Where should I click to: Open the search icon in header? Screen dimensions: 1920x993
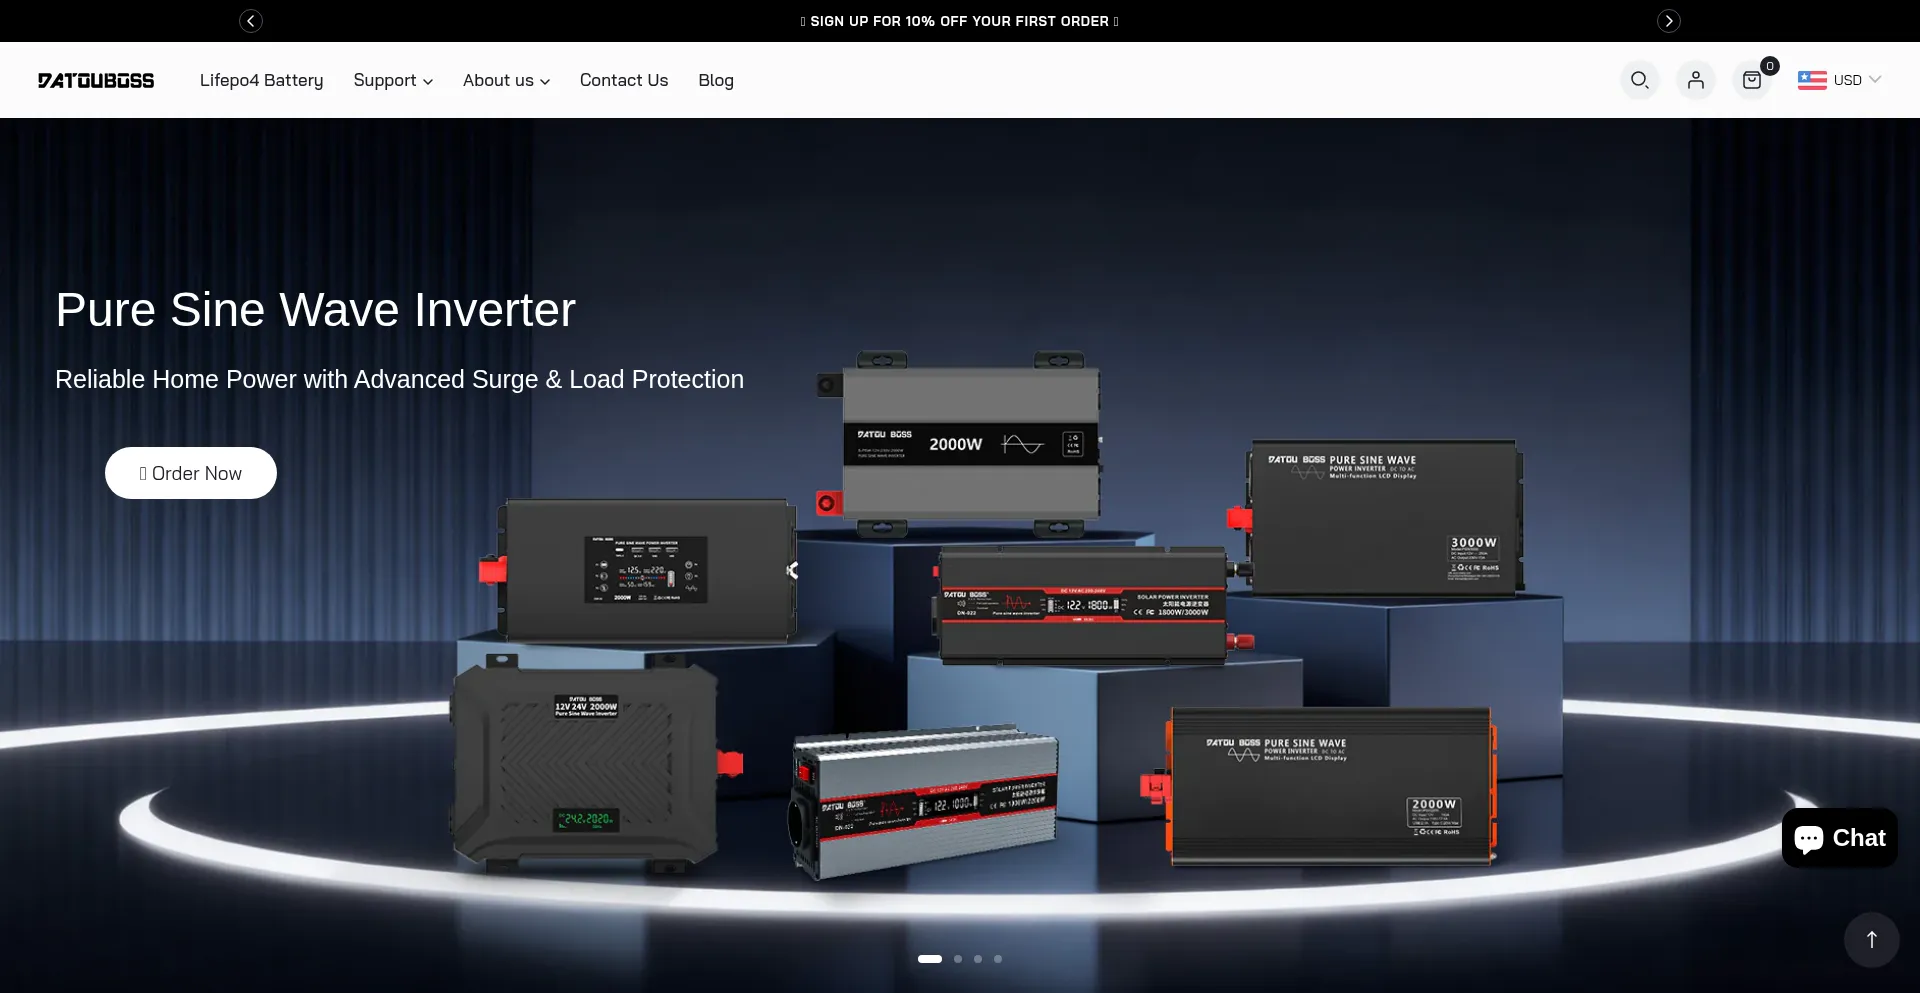coord(1639,80)
